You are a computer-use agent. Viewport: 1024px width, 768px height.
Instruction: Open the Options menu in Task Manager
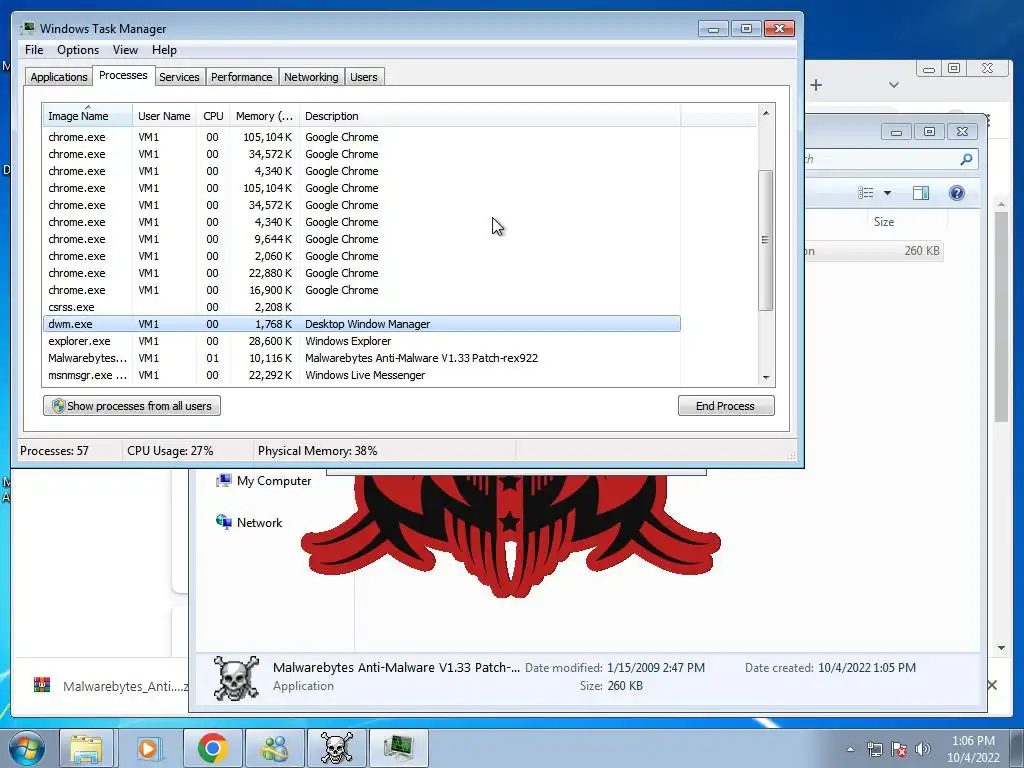[x=78, y=50]
